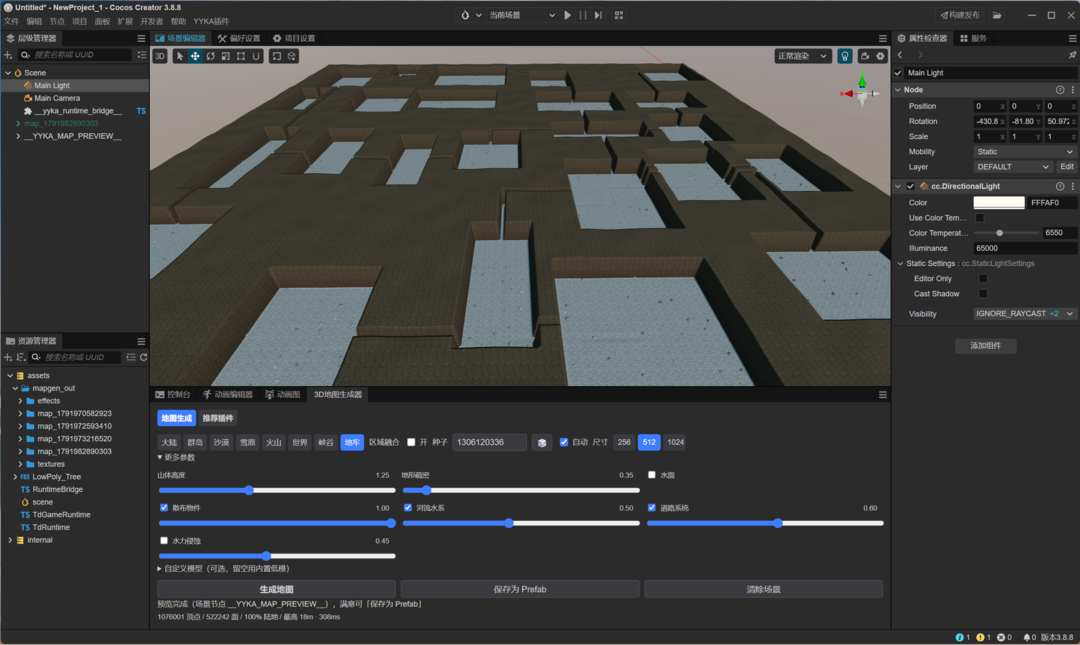The height and width of the screenshot is (645, 1080).
Task: Click the 保存为 Prefab button
Action: (x=520, y=589)
